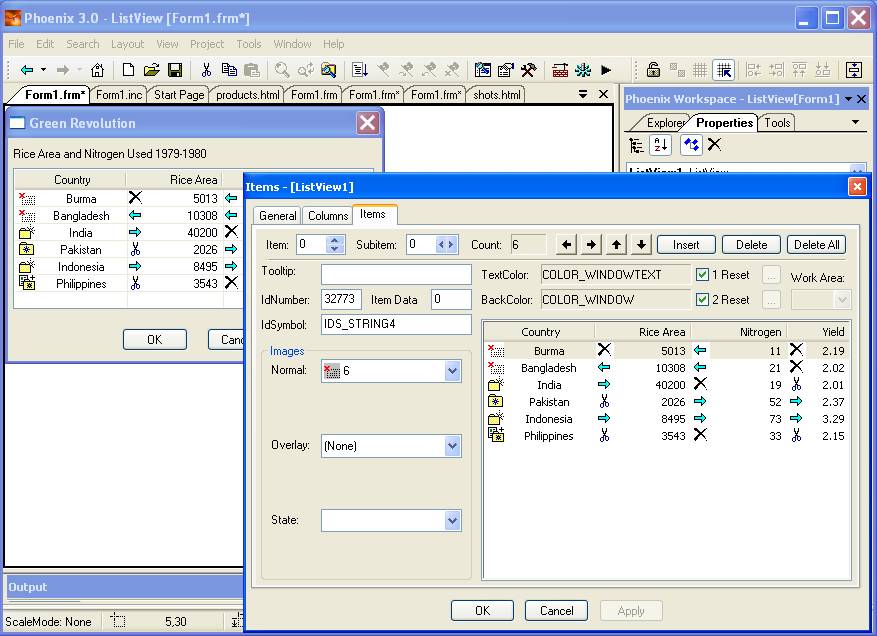877x636 pixels.
Task: Select Indonesia row in Items list
Action: point(666,419)
